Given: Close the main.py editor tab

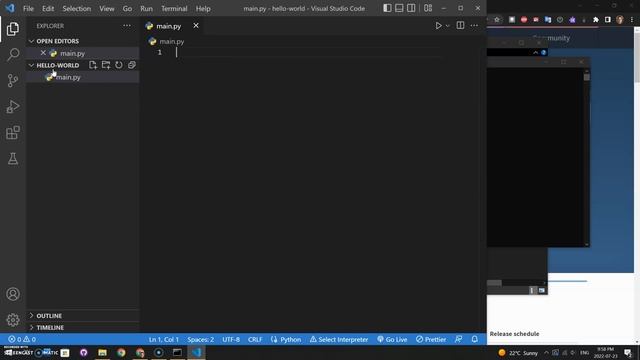Looking at the screenshot, I should tap(196, 25).
